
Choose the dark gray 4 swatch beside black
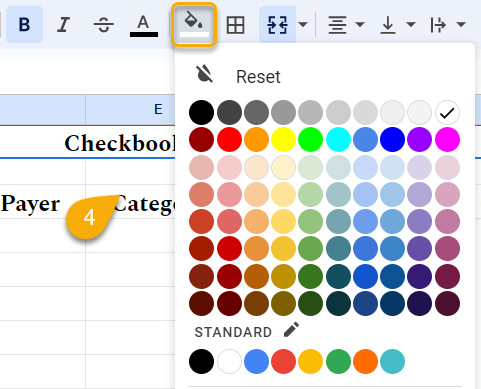pyautogui.click(x=229, y=113)
